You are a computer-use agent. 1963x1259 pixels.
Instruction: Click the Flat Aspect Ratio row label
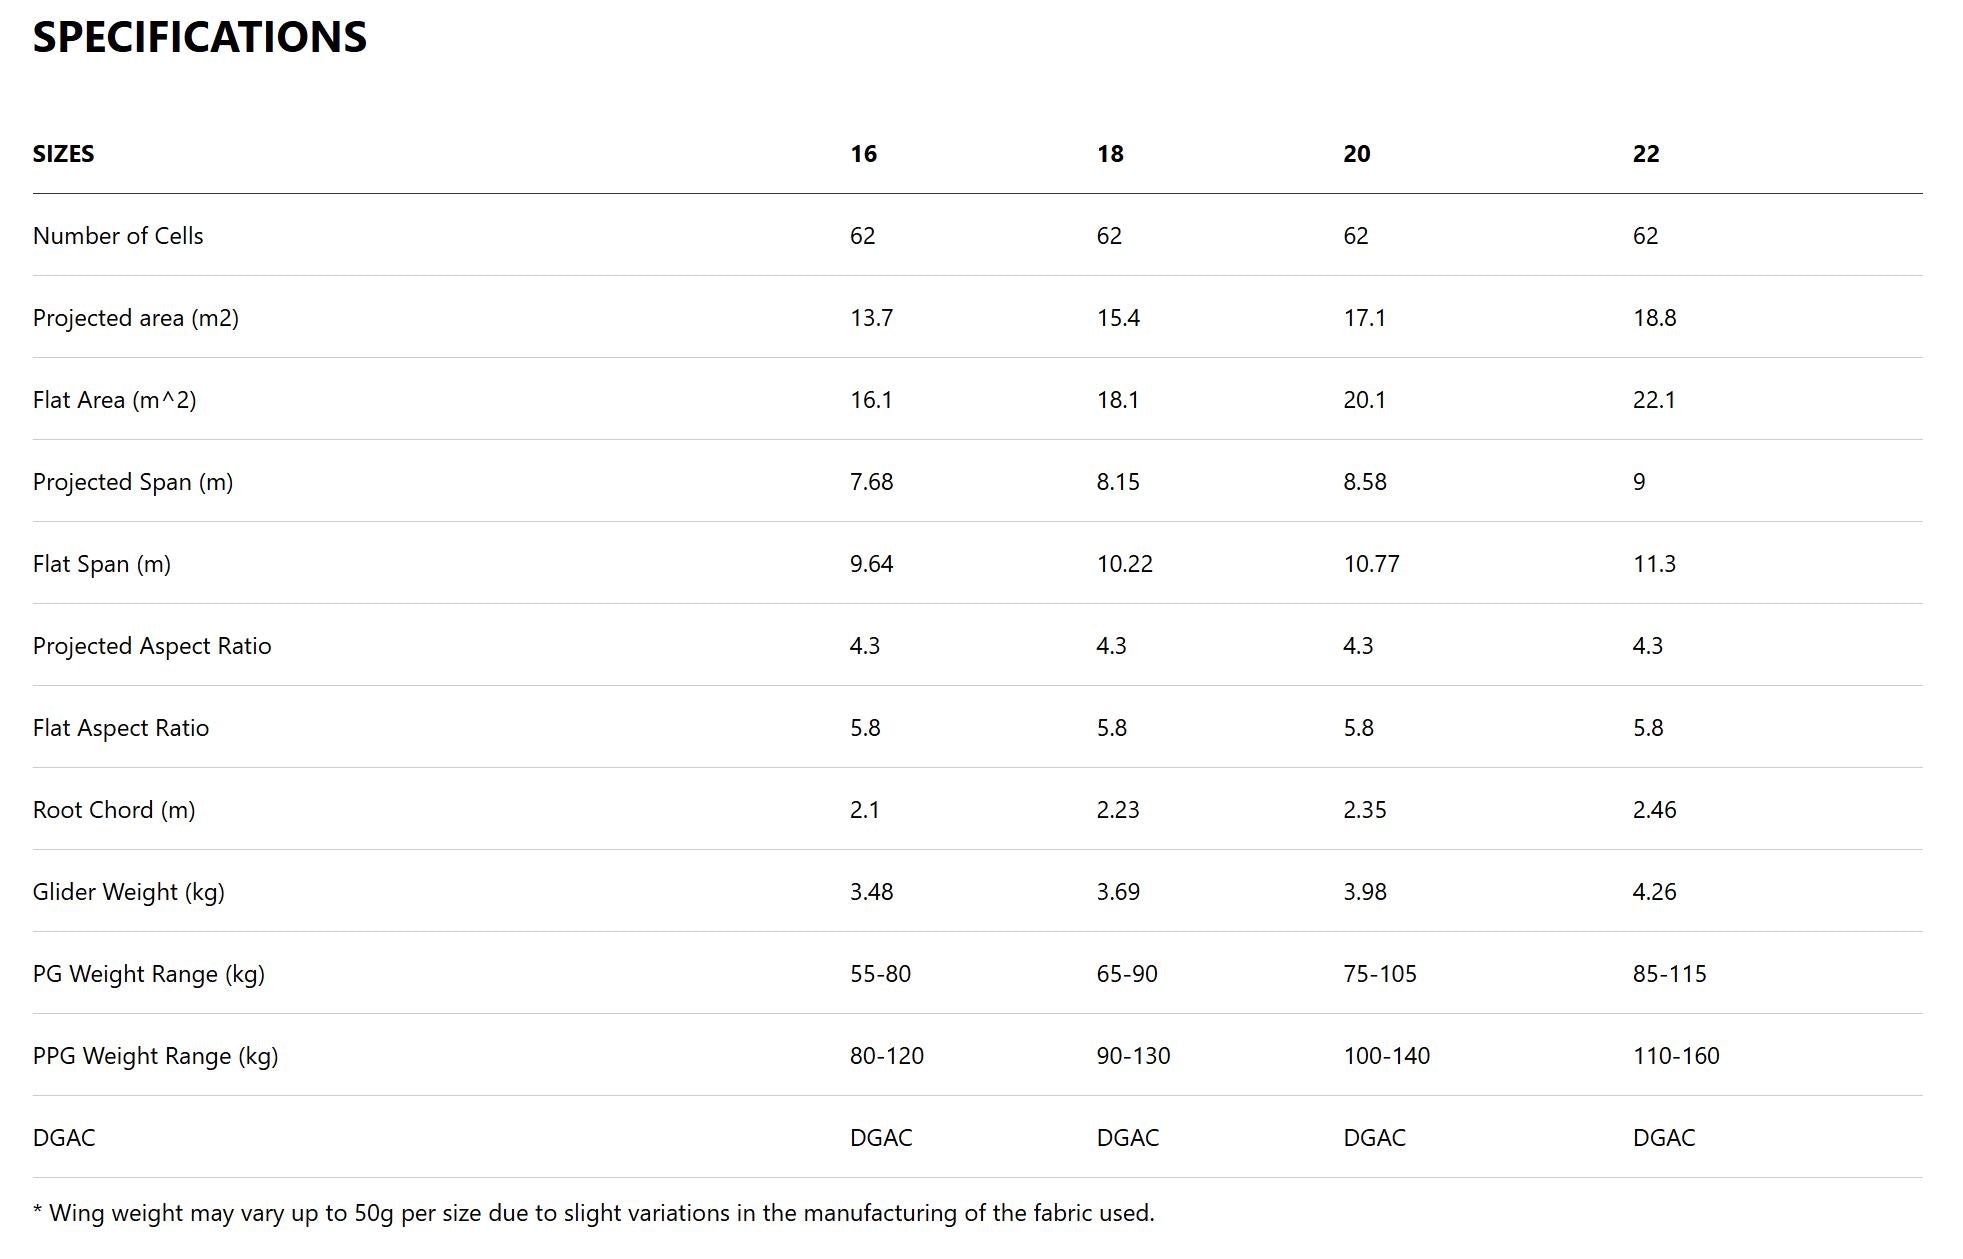click(x=121, y=728)
